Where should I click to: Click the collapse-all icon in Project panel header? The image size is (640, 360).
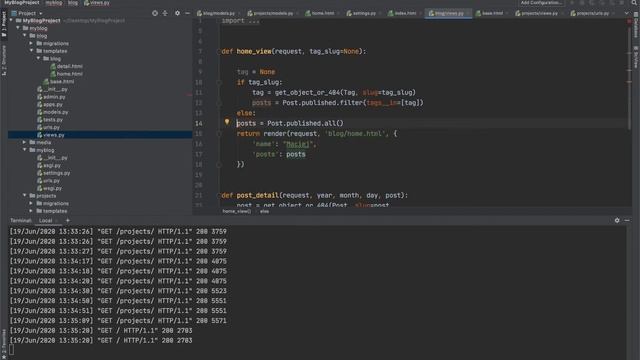(x=165, y=13)
